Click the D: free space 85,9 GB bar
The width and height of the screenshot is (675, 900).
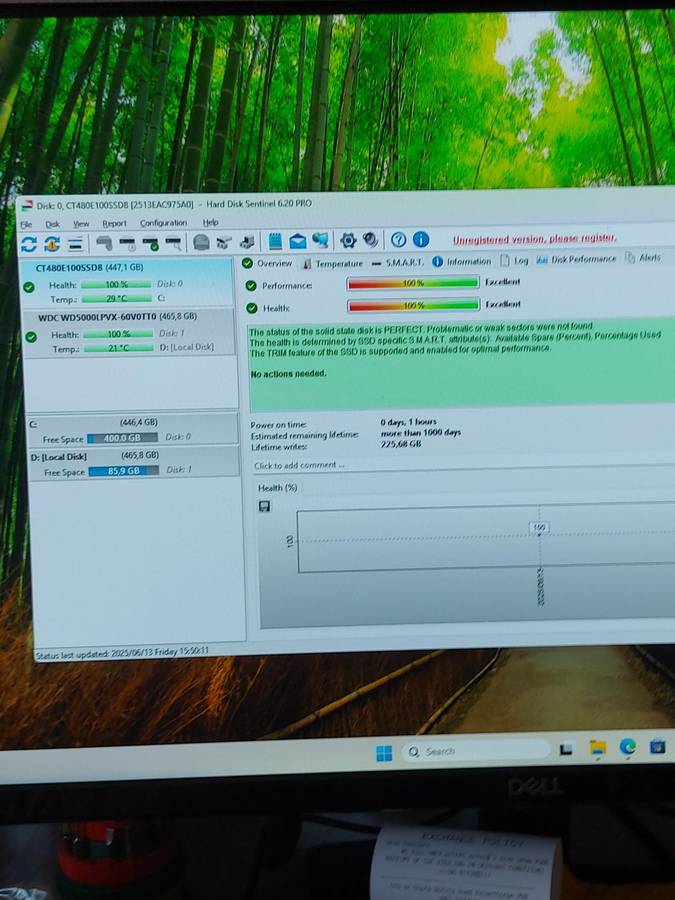pyautogui.click(x=124, y=471)
